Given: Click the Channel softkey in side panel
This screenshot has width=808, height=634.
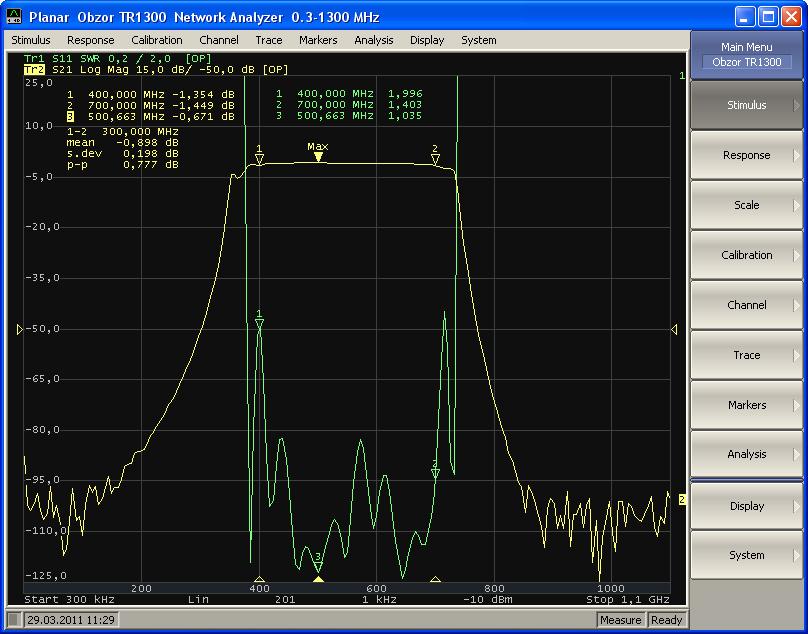Looking at the screenshot, I should pyautogui.click(x=747, y=305).
